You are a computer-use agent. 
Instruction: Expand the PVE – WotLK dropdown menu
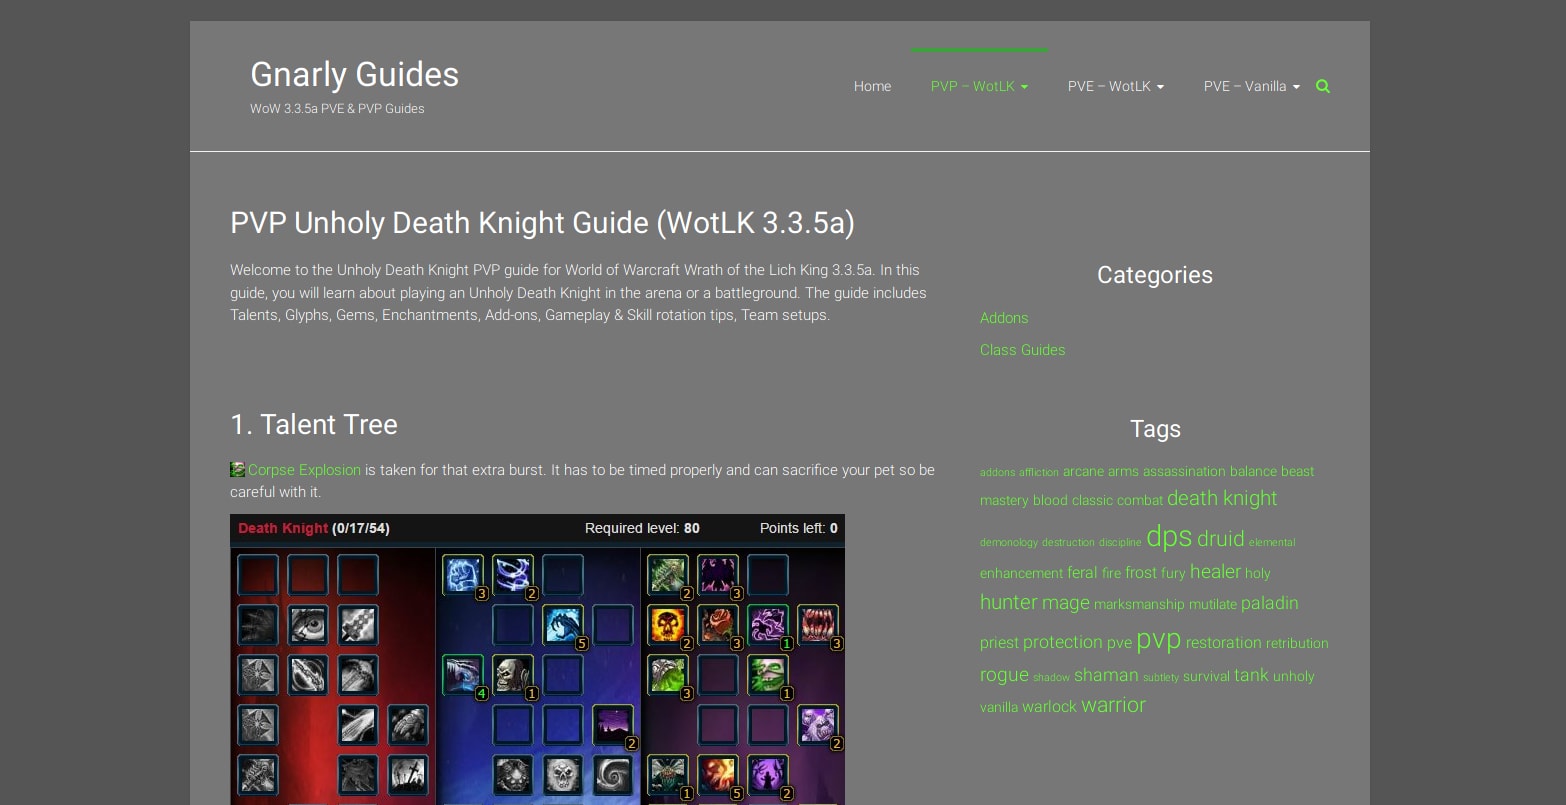1116,86
